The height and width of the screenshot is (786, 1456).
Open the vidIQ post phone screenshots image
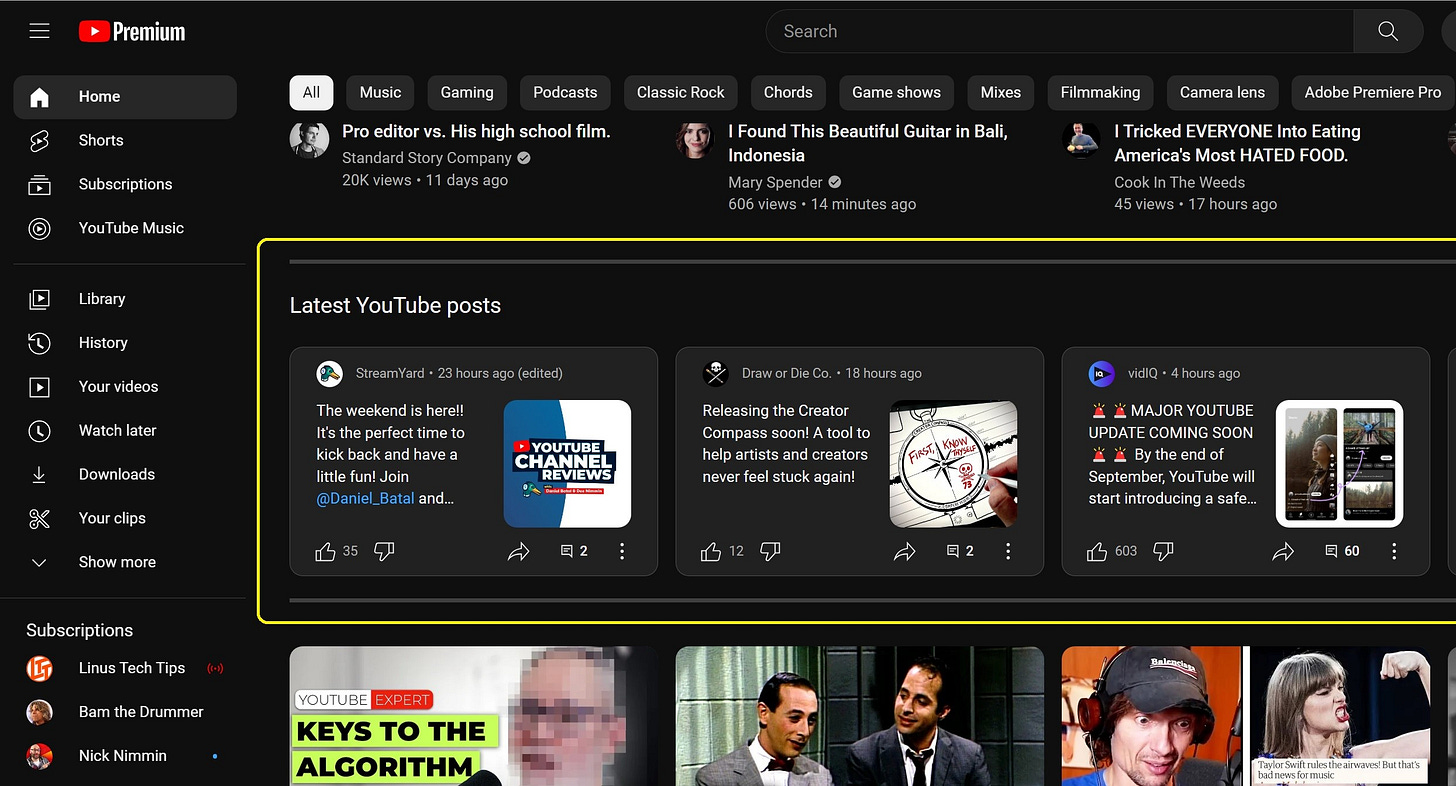[x=1339, y=464]
